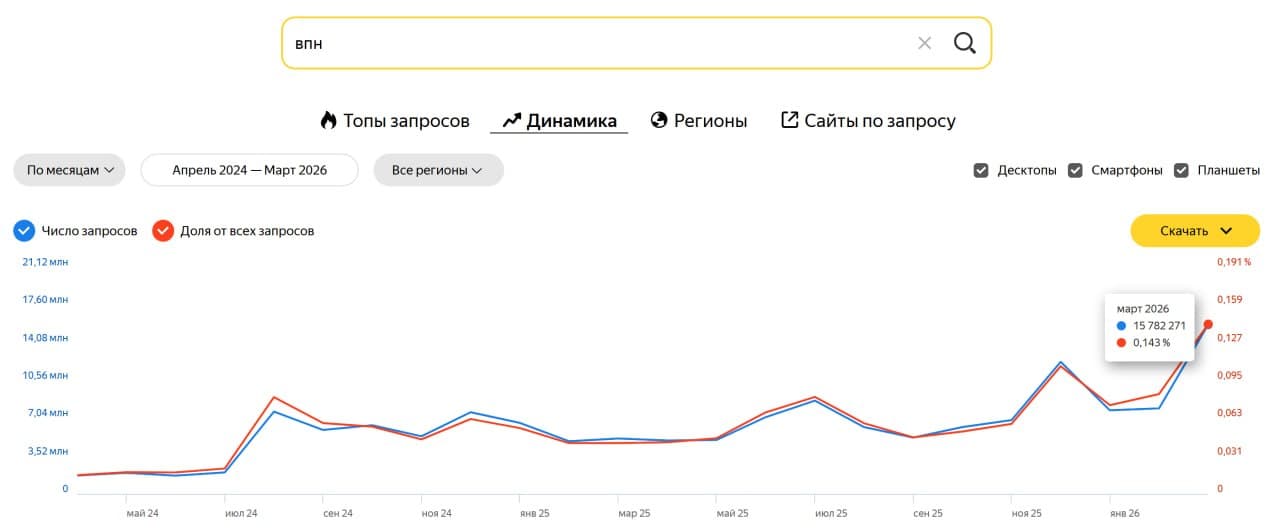Toggle red Доля от всех запросов series
The width and height of the screenshot is (1280, 530).
163,231
